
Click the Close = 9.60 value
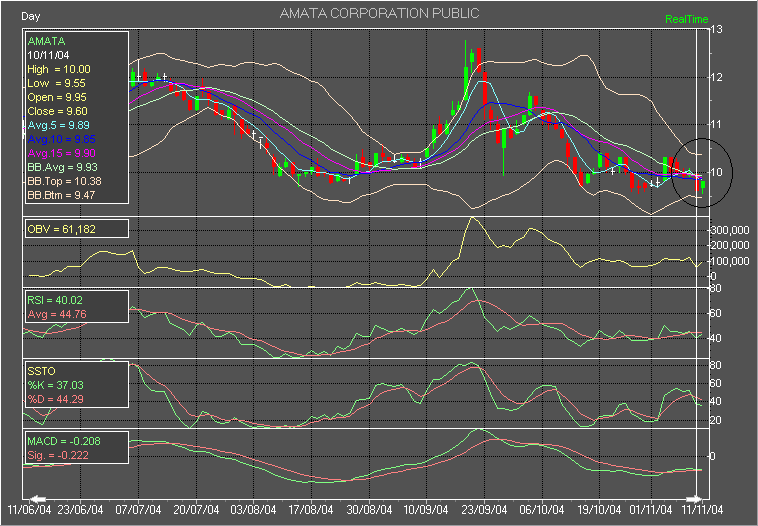tap(58, 111)
